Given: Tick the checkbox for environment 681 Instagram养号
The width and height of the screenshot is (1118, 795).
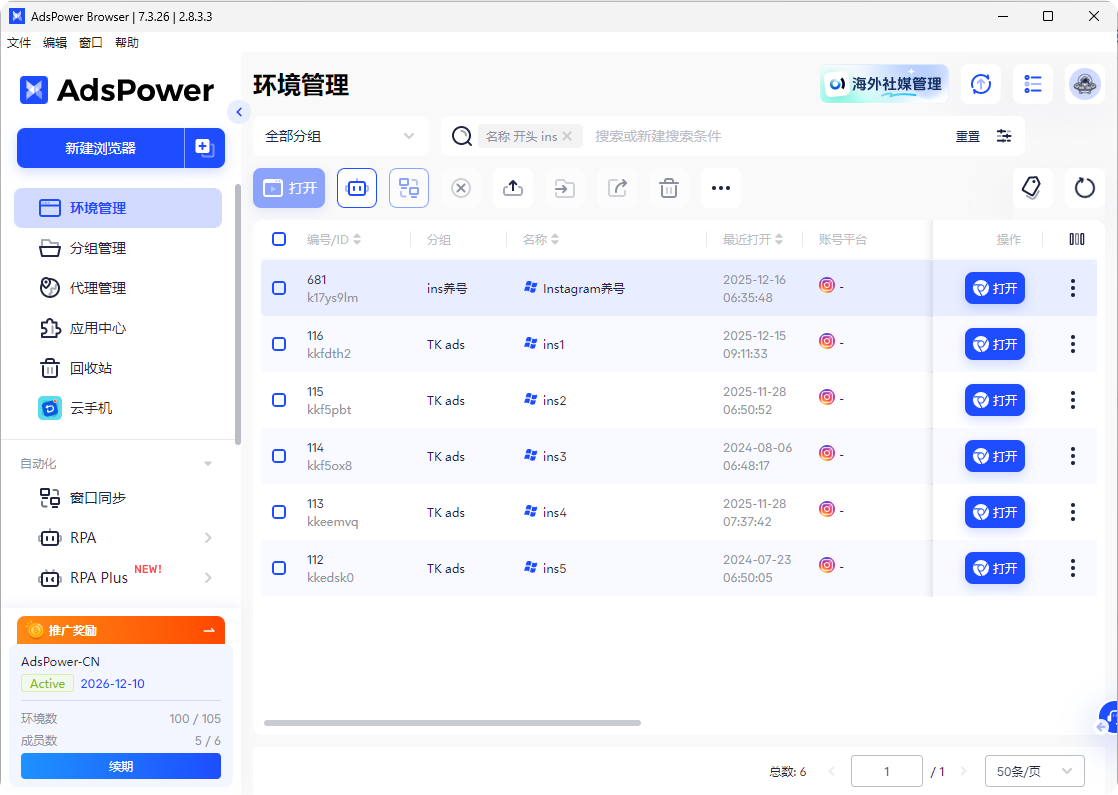Looking at the screenshot, I should (x=278, y=288).
